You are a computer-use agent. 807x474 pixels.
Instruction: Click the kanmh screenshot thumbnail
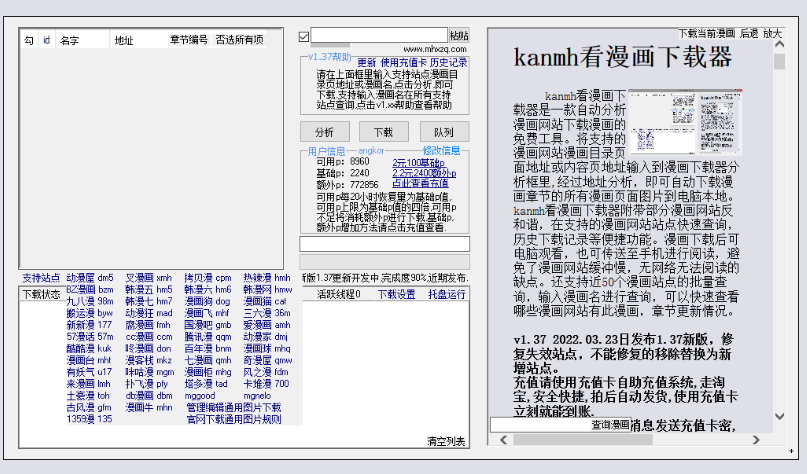(670, 121)
